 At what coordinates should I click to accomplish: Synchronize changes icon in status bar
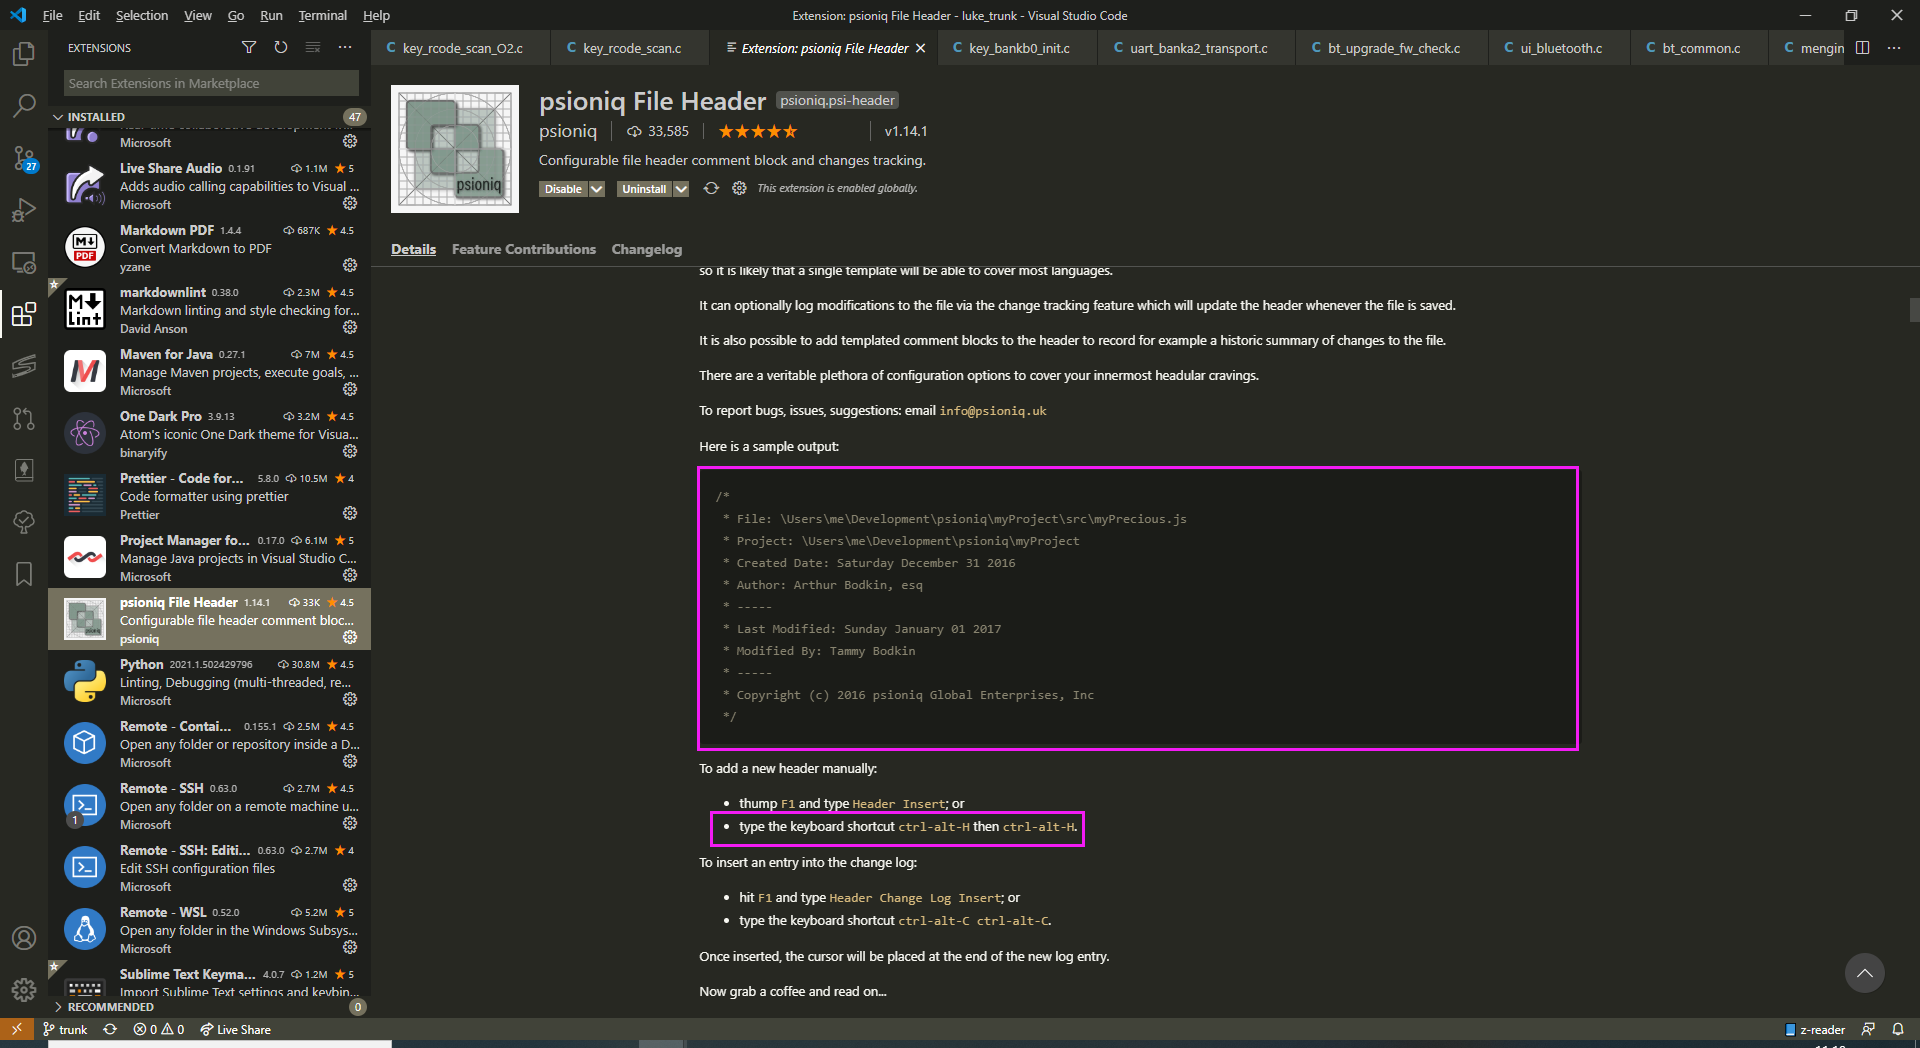click(x=110, y=1029)
